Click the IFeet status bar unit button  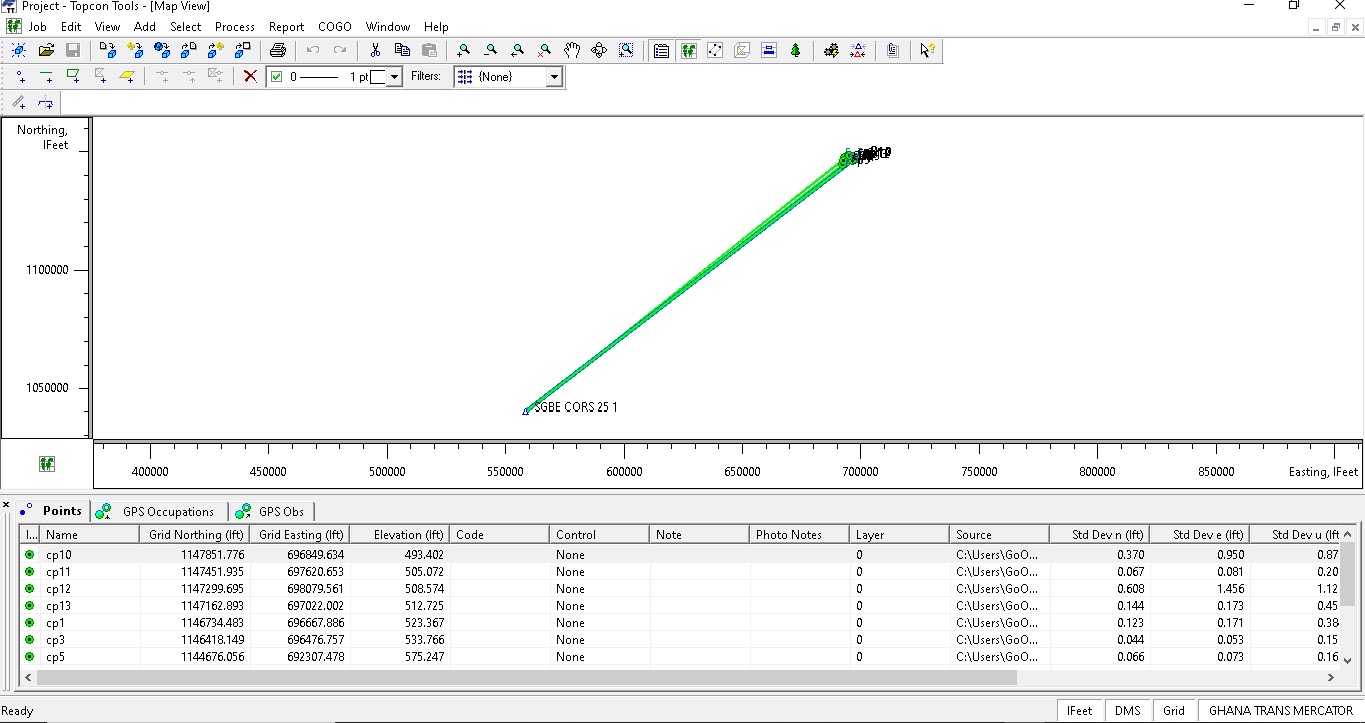click(x=1079, y=711)
